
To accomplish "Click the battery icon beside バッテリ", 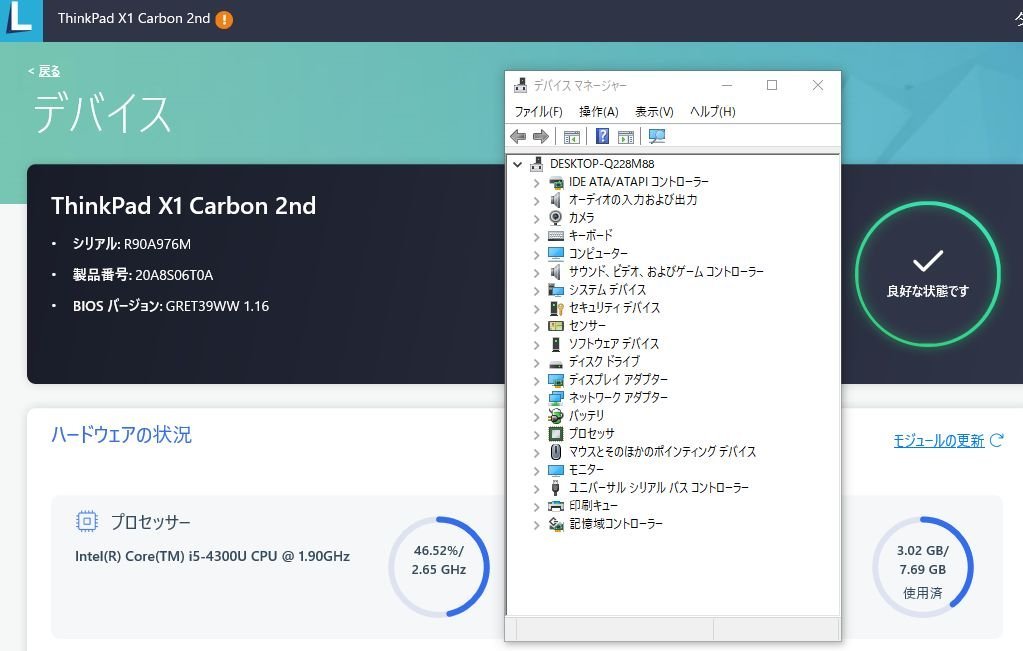I will tap(556, 416).
